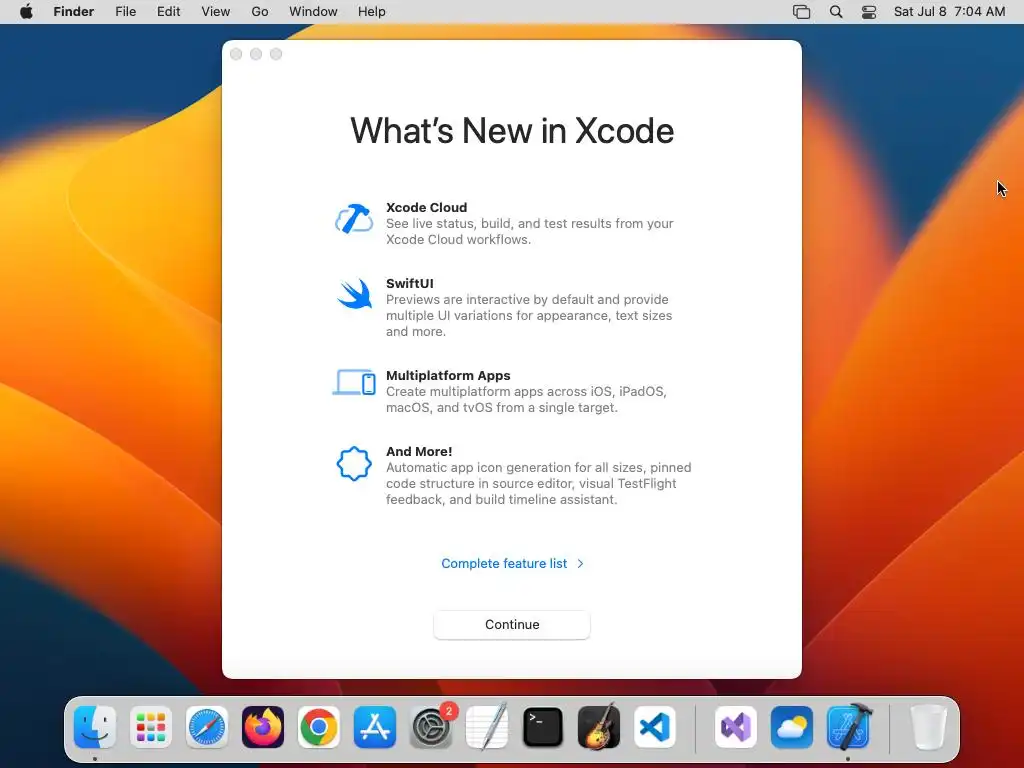Viewport: 1024px width, 768px height.
Task: Click the Xcode icon in the Dock
Action: [x=848, y=727]
